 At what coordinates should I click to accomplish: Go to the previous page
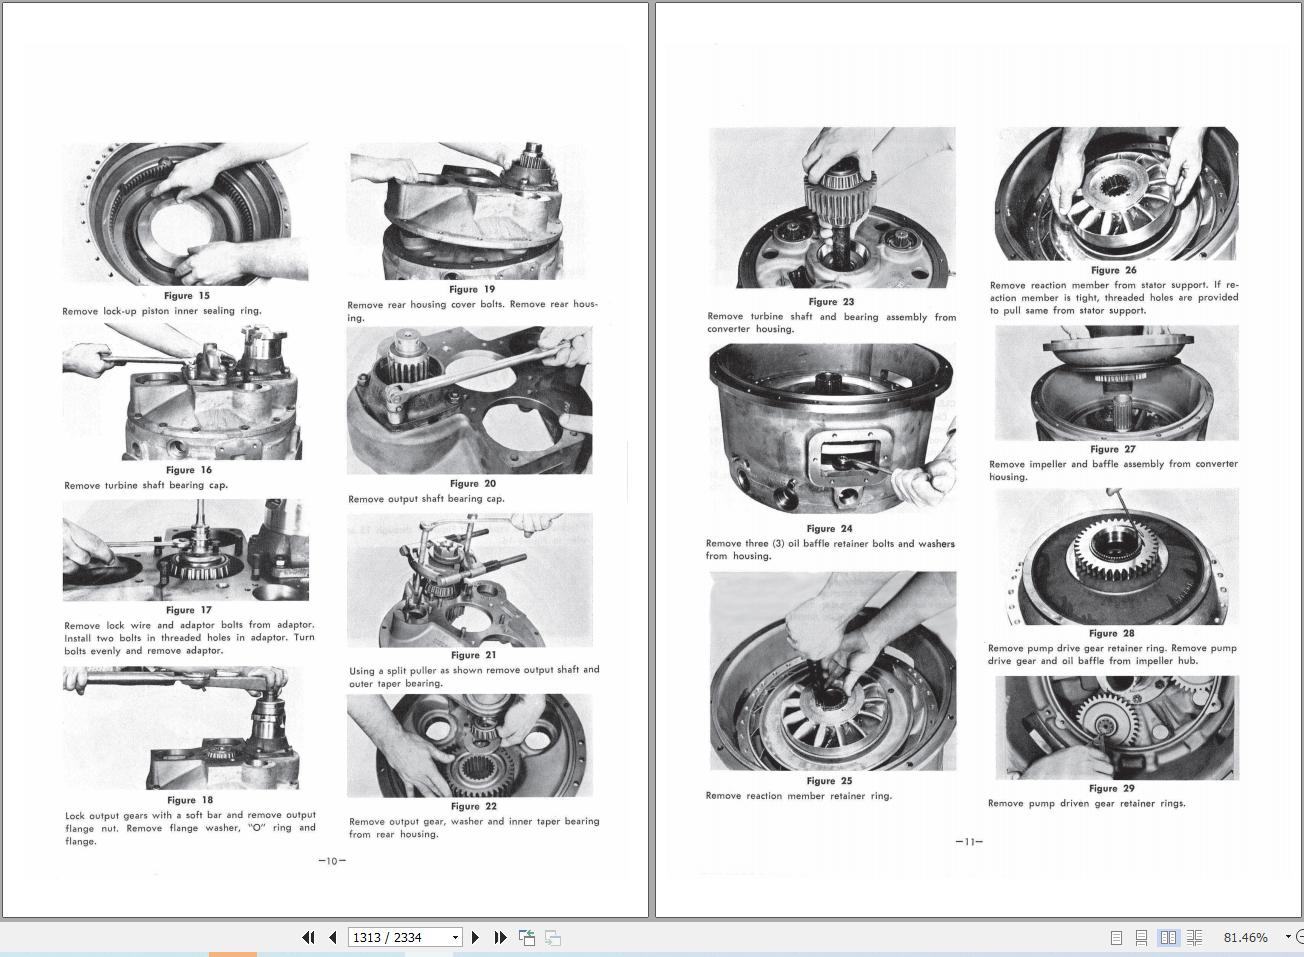332,937
